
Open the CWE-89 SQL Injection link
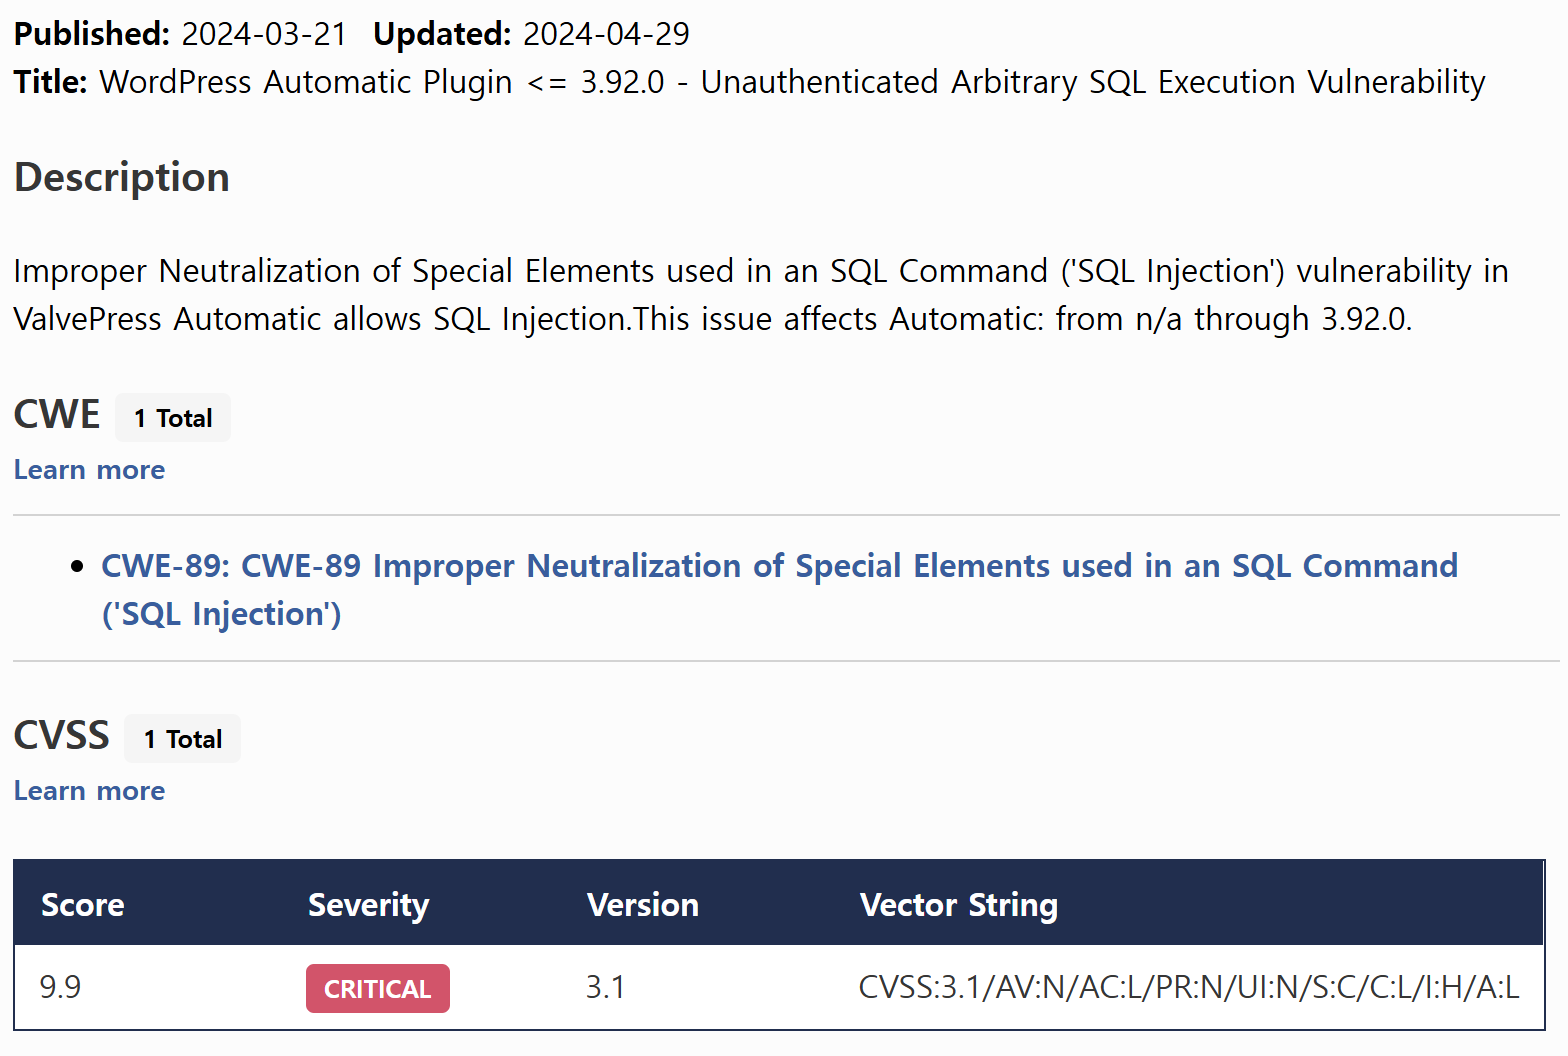click(x=780, y=590)
